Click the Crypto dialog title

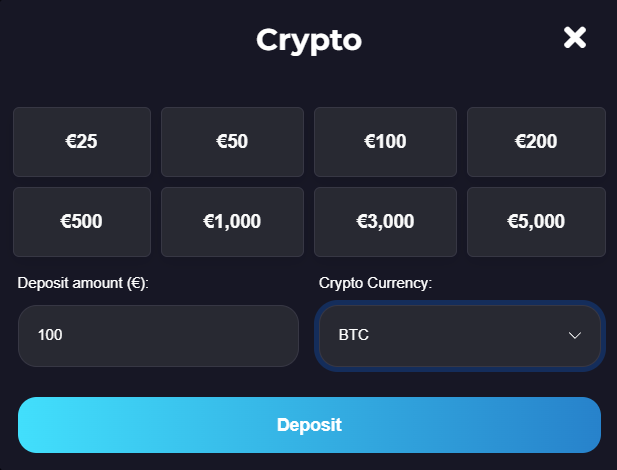coord(308,40)
